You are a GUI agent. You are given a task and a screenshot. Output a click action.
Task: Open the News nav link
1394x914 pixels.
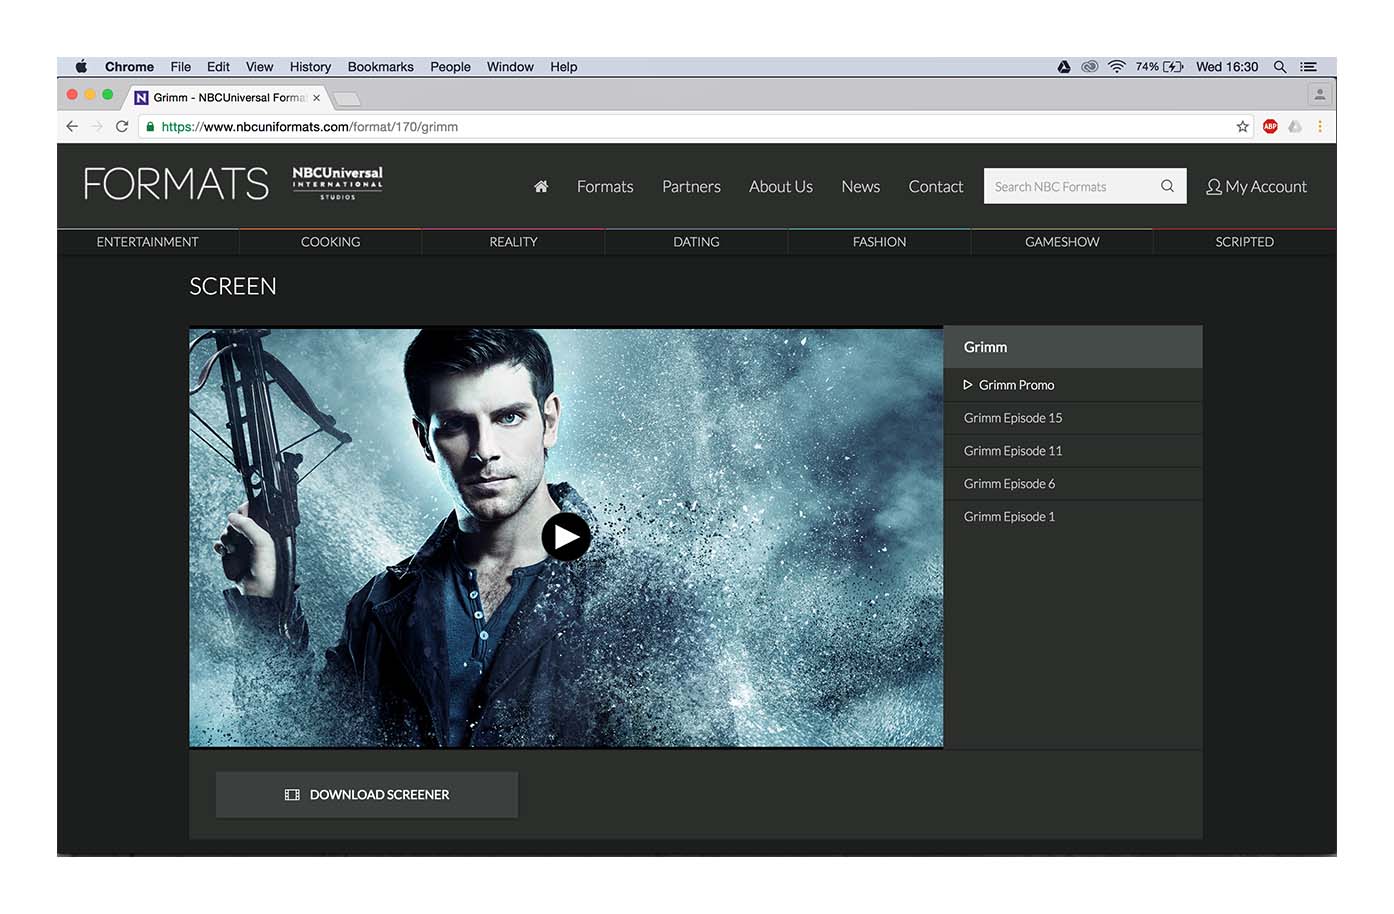pyautogui.click(x=860, y=186)
